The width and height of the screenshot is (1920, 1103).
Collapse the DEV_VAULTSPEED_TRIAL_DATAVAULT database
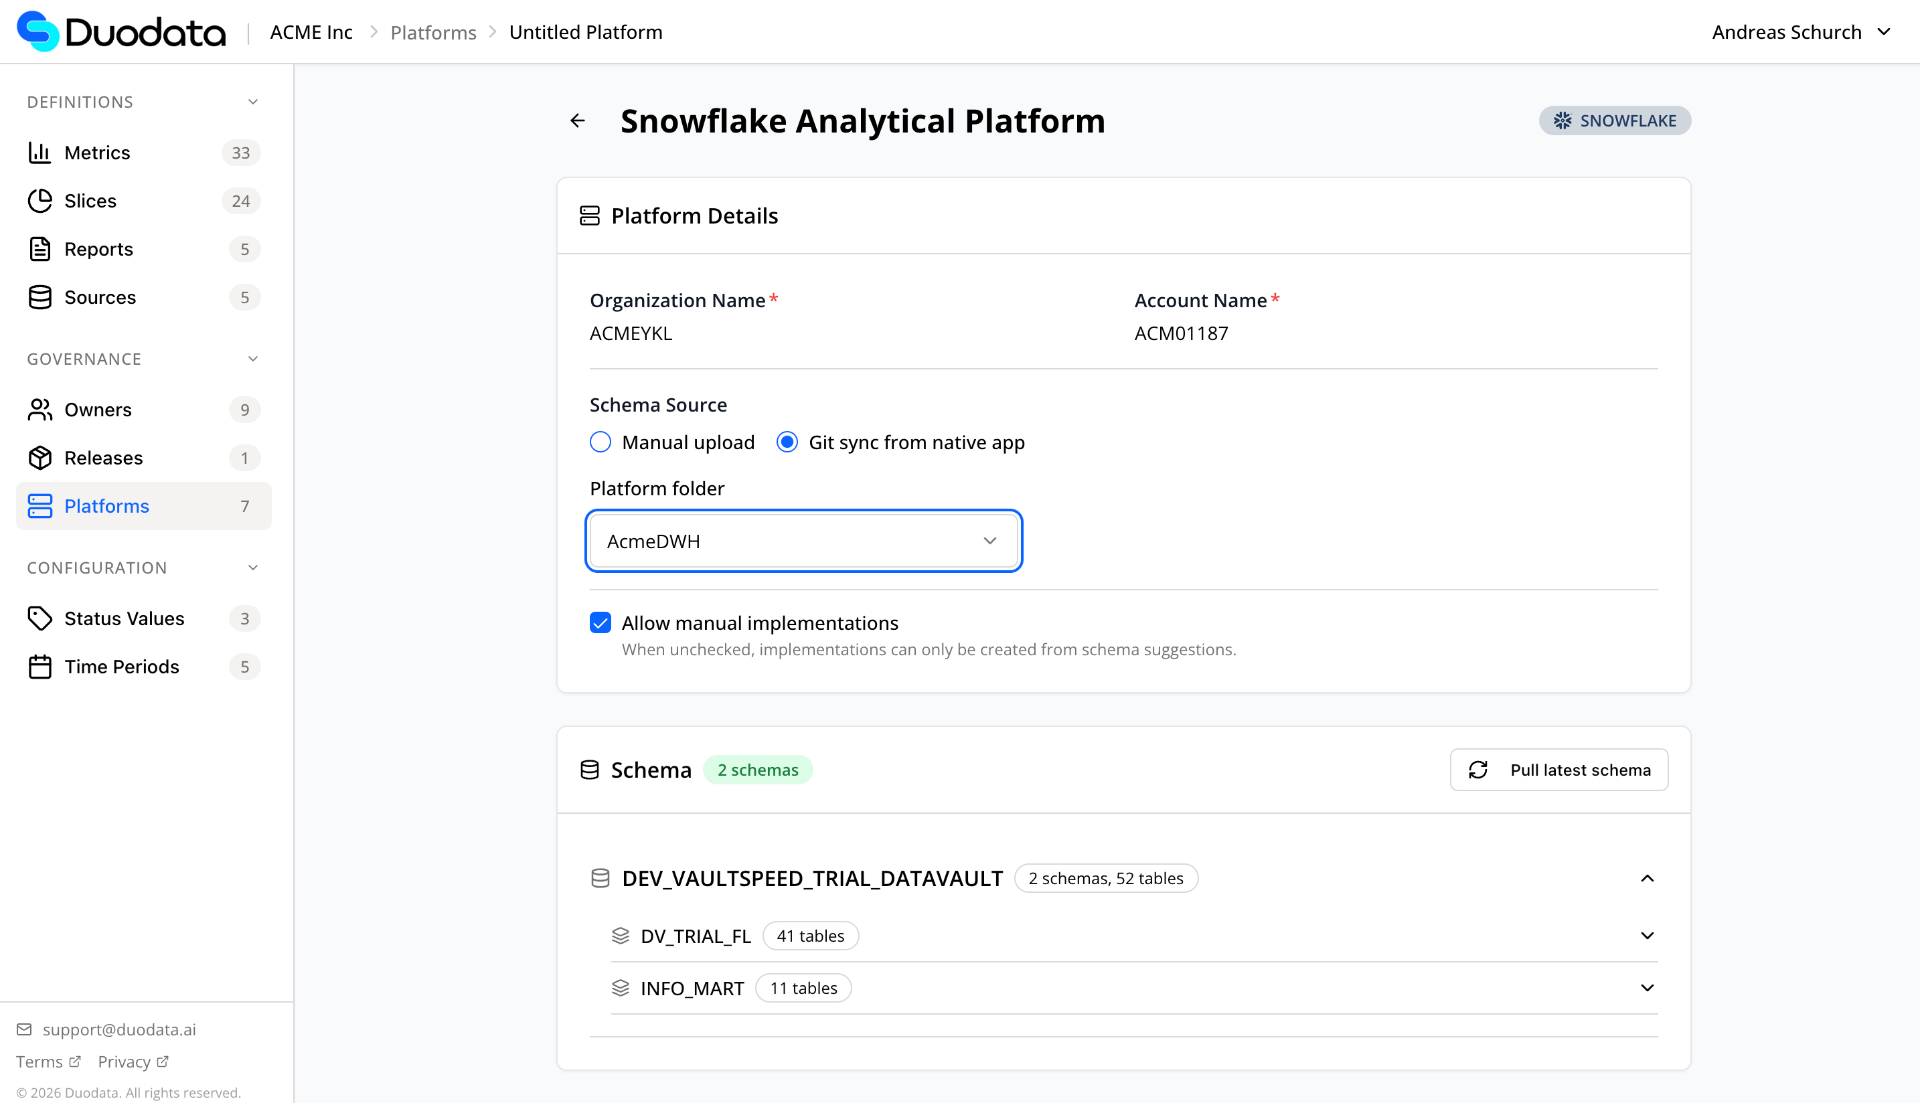(1647, 878)
